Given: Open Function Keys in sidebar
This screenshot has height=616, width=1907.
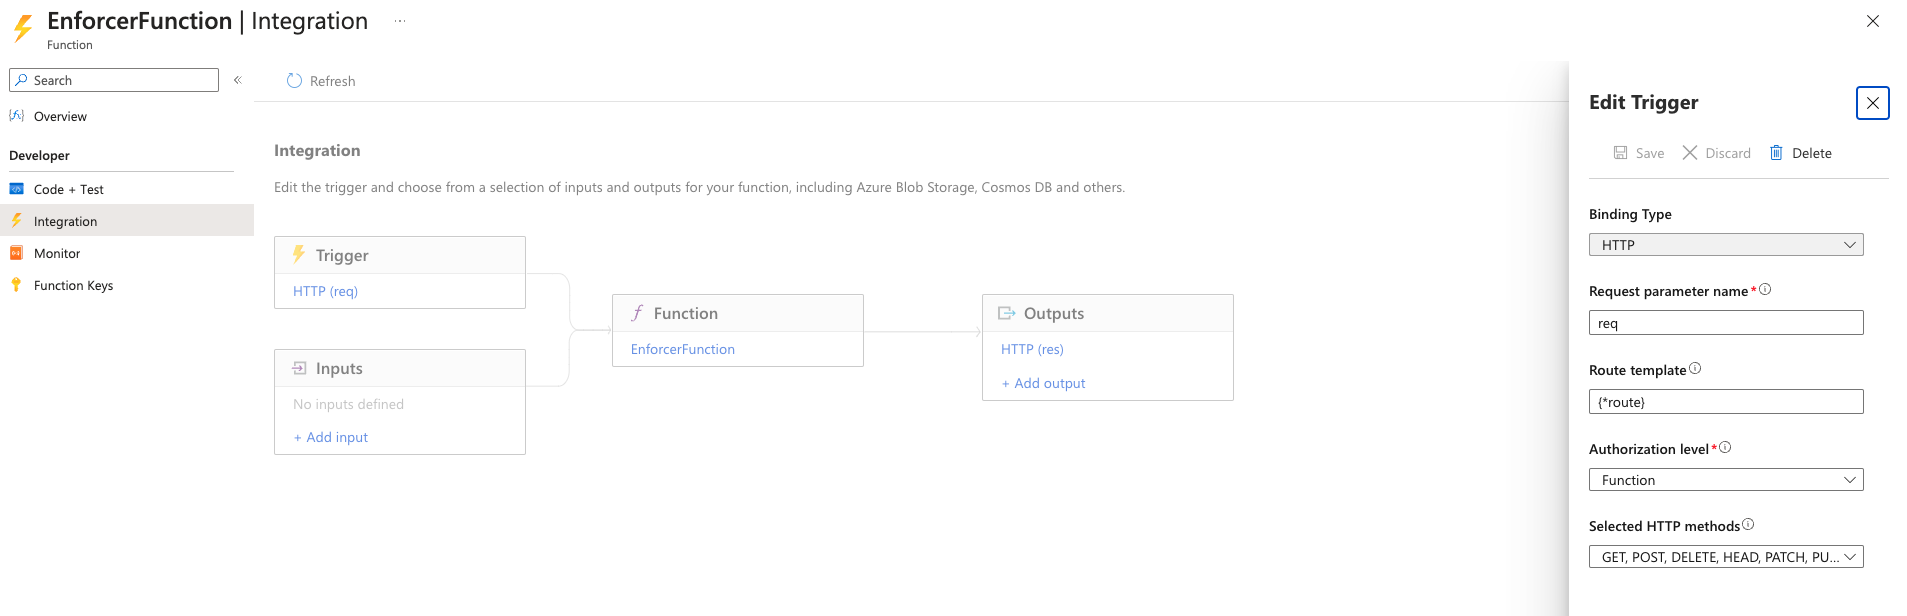Looking at the screenshot, I should click(x=73, y=285).
